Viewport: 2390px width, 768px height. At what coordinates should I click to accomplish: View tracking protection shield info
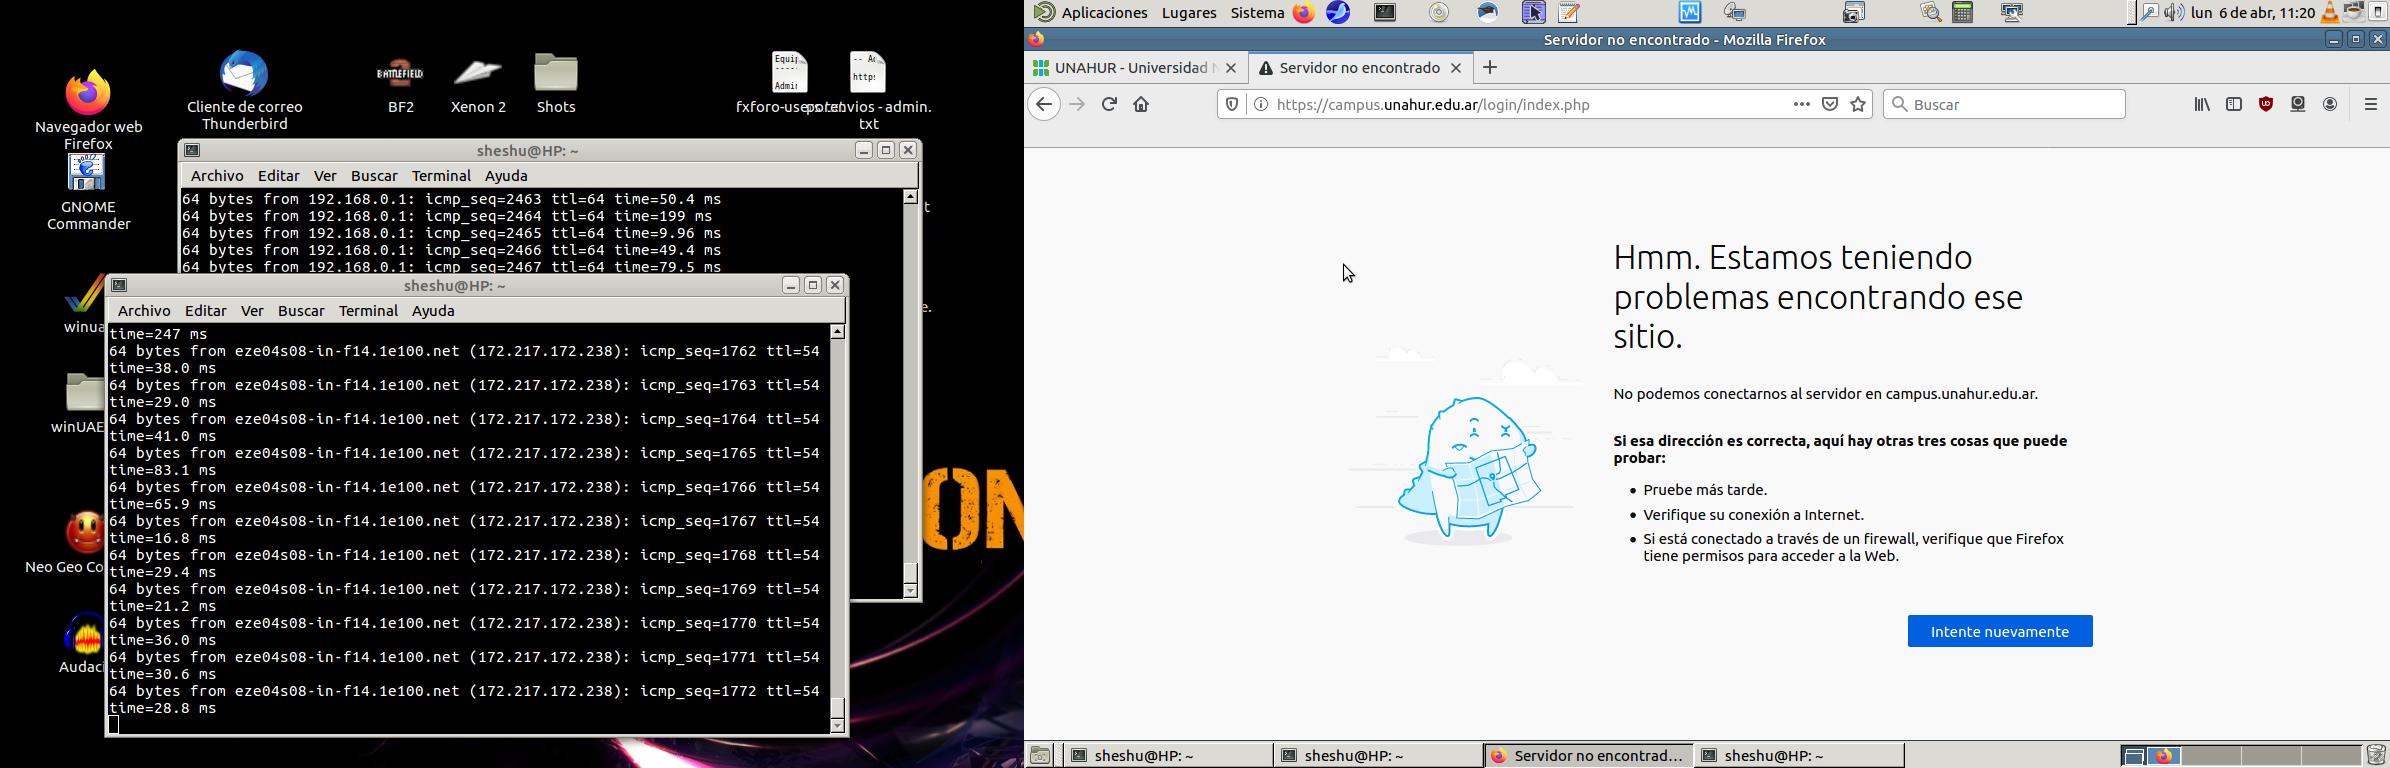click(x=1232, y=104)
